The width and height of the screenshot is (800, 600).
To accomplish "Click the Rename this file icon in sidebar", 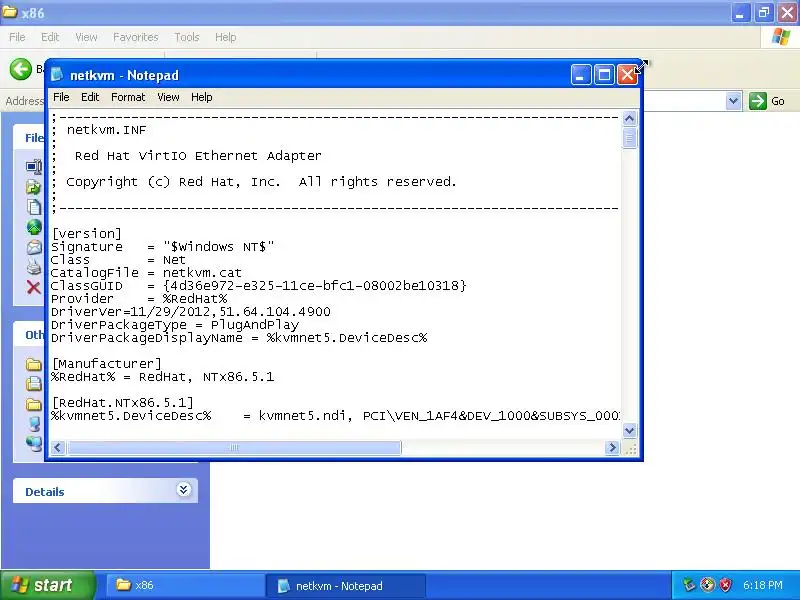I will pyautogui.click(x=34, y=167).
